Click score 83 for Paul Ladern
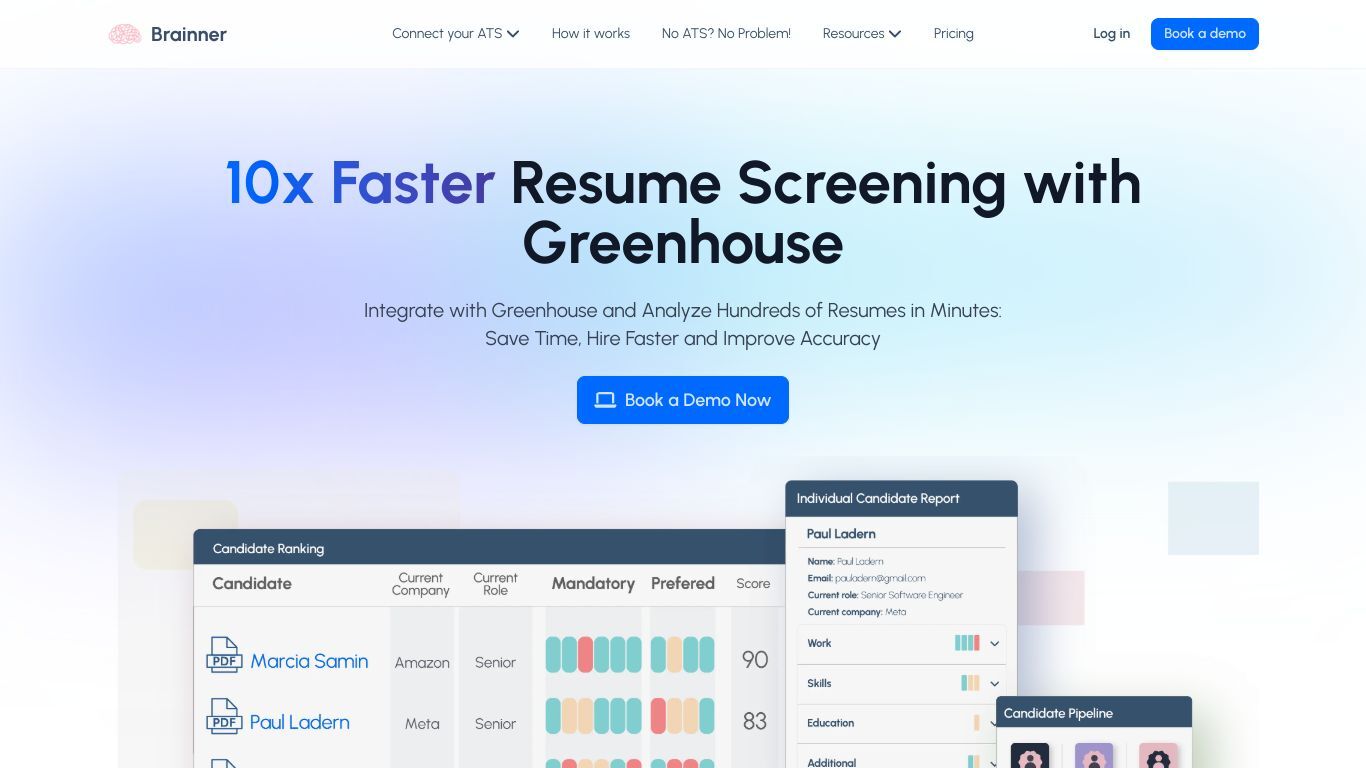Image resolution: width=1366 pixels, height=768 pixels. pos(755,721)
